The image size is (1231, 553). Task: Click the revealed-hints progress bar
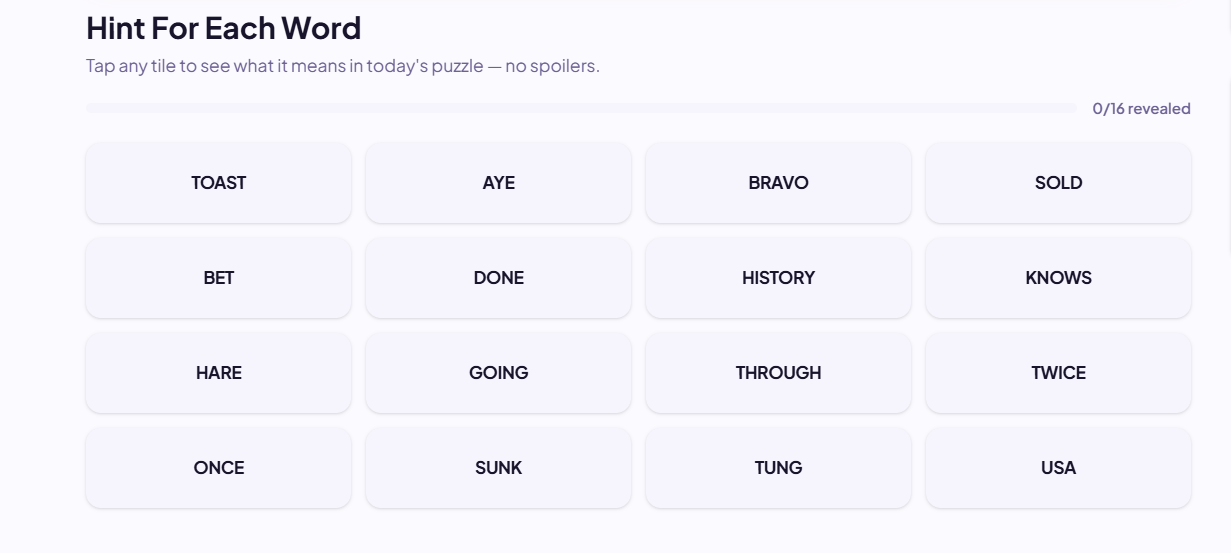(581, 108)
